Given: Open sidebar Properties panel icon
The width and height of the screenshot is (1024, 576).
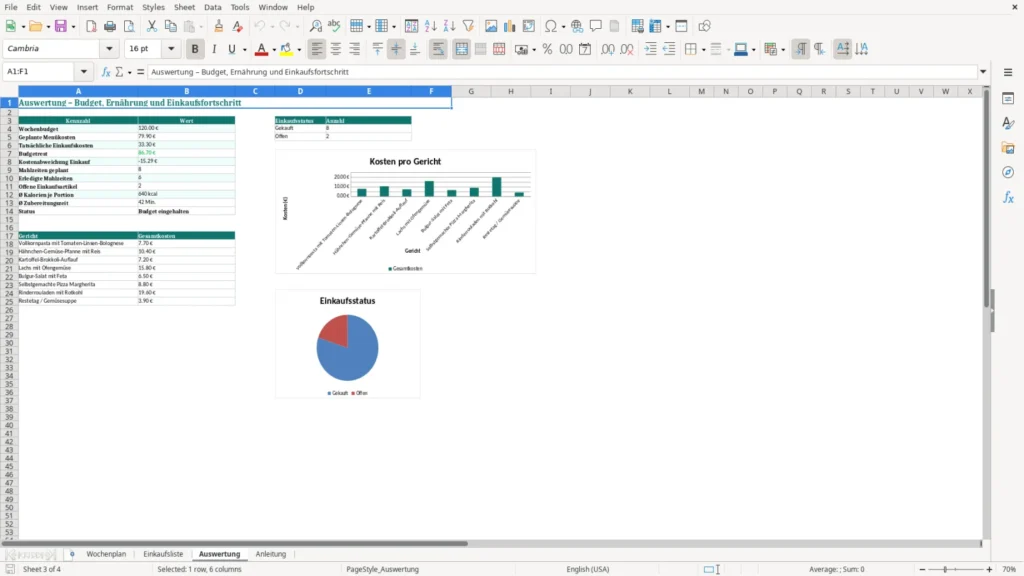Looking at the screenshot, I should pyautogui.click(x=1008, y=99).
